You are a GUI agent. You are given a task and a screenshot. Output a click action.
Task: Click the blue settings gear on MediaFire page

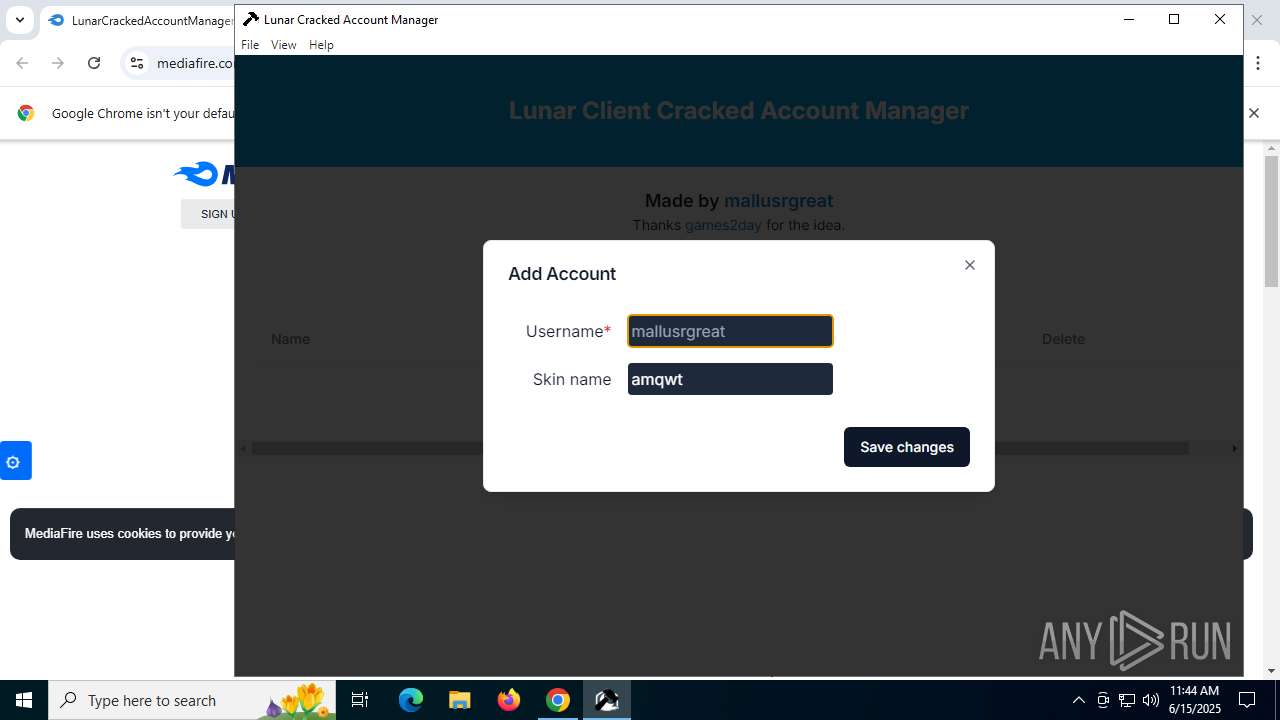click(x=14, y=461)
